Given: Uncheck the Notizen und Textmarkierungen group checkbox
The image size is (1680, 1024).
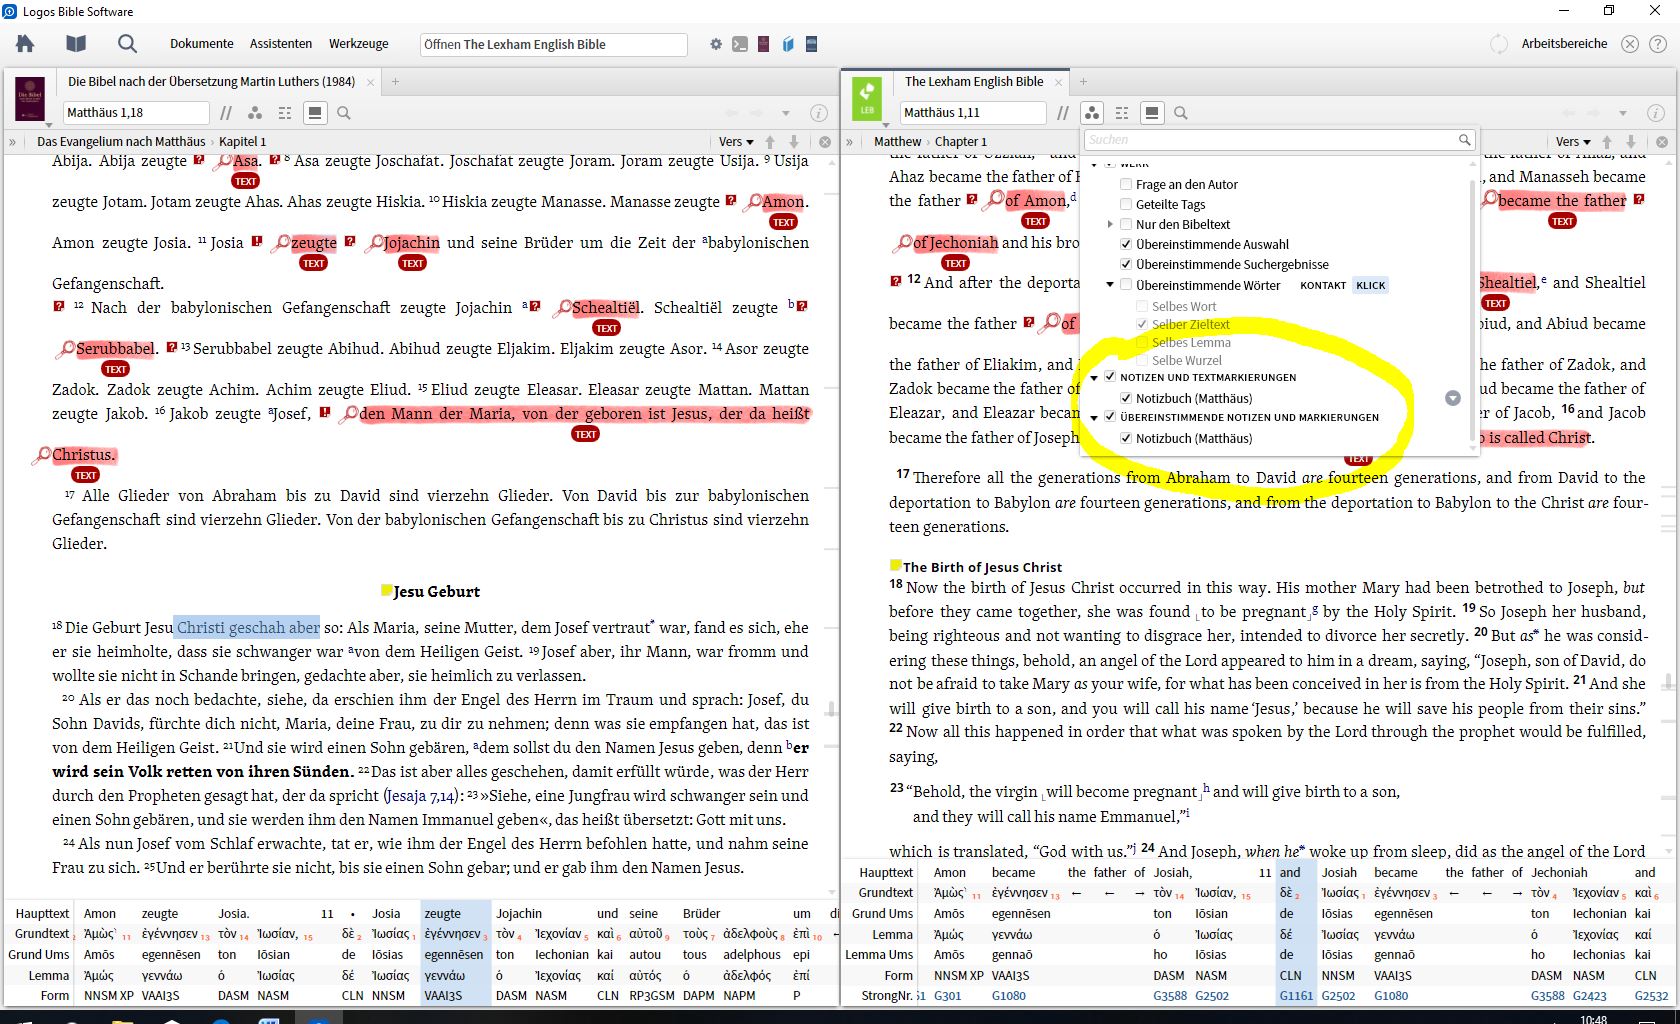Looking at the screenshot, I should pos(1110,377).
